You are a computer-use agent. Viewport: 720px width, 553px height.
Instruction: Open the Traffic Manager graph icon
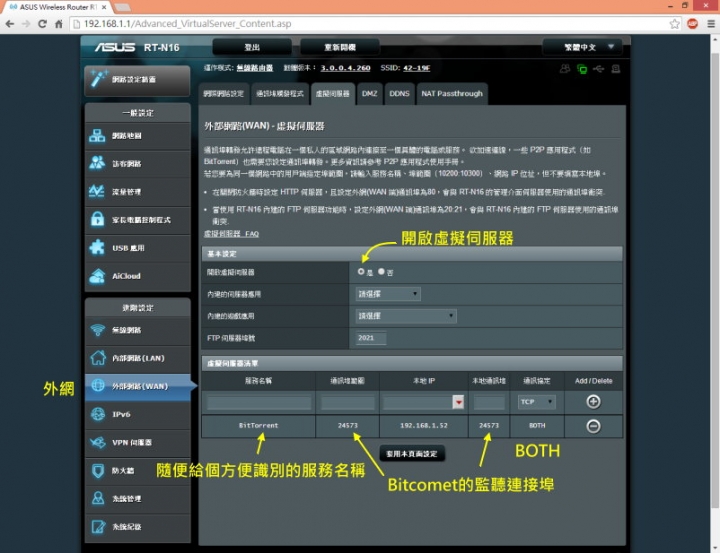point(97,192)
